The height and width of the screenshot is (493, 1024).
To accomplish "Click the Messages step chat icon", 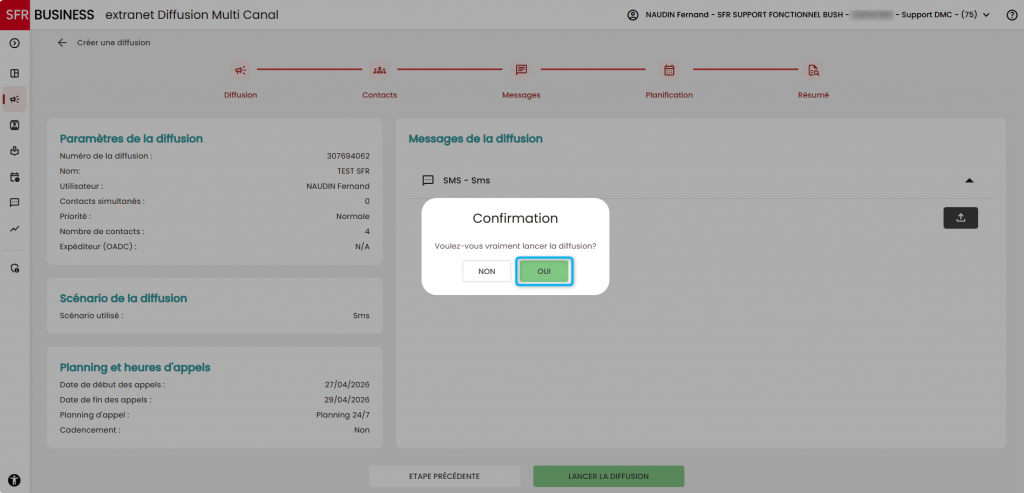I will pos(521,70).
